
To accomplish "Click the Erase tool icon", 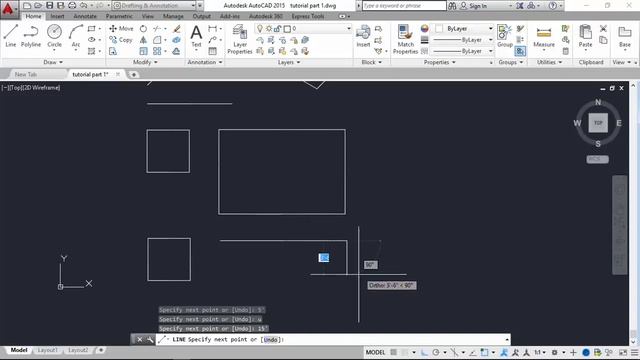I will [177, 29].
